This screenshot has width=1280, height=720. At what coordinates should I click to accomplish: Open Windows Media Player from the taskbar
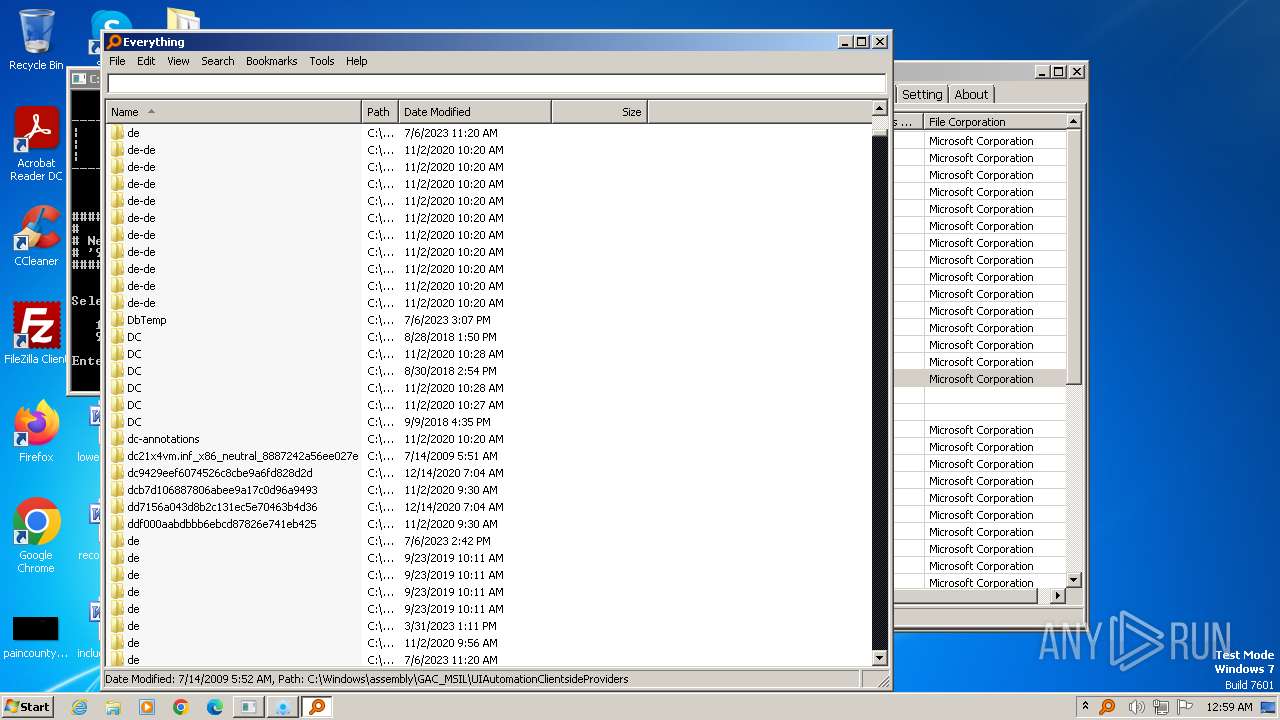point(147,707)
